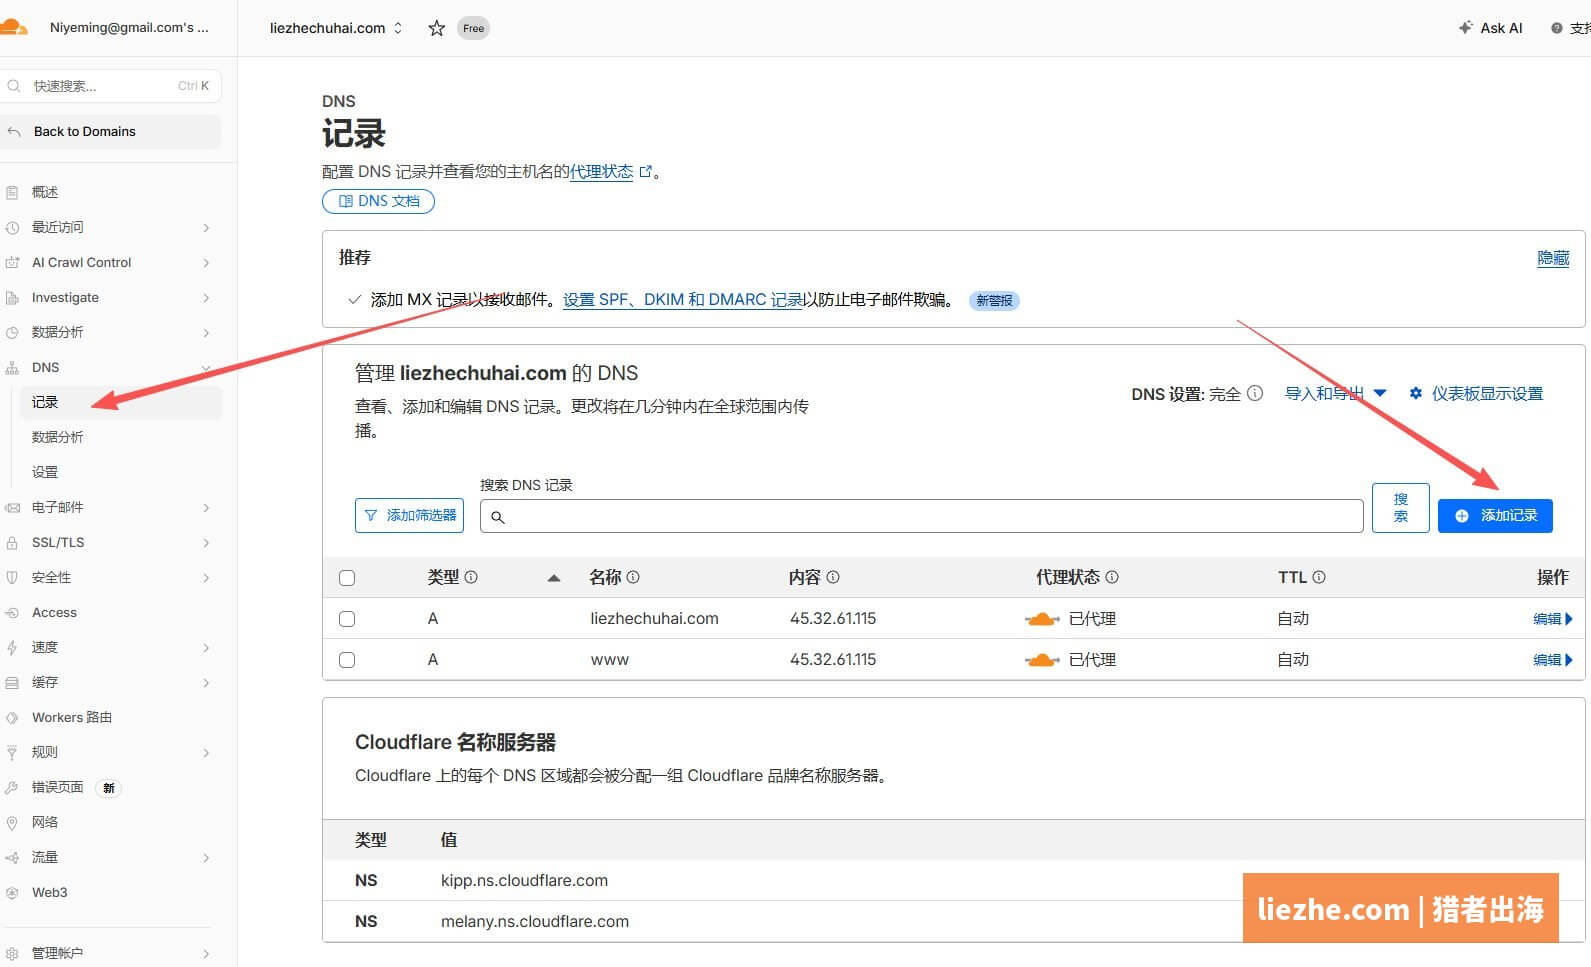
Task: Click into the 搜索 DNS 记录 field
Action: click(x=922, y=516)
